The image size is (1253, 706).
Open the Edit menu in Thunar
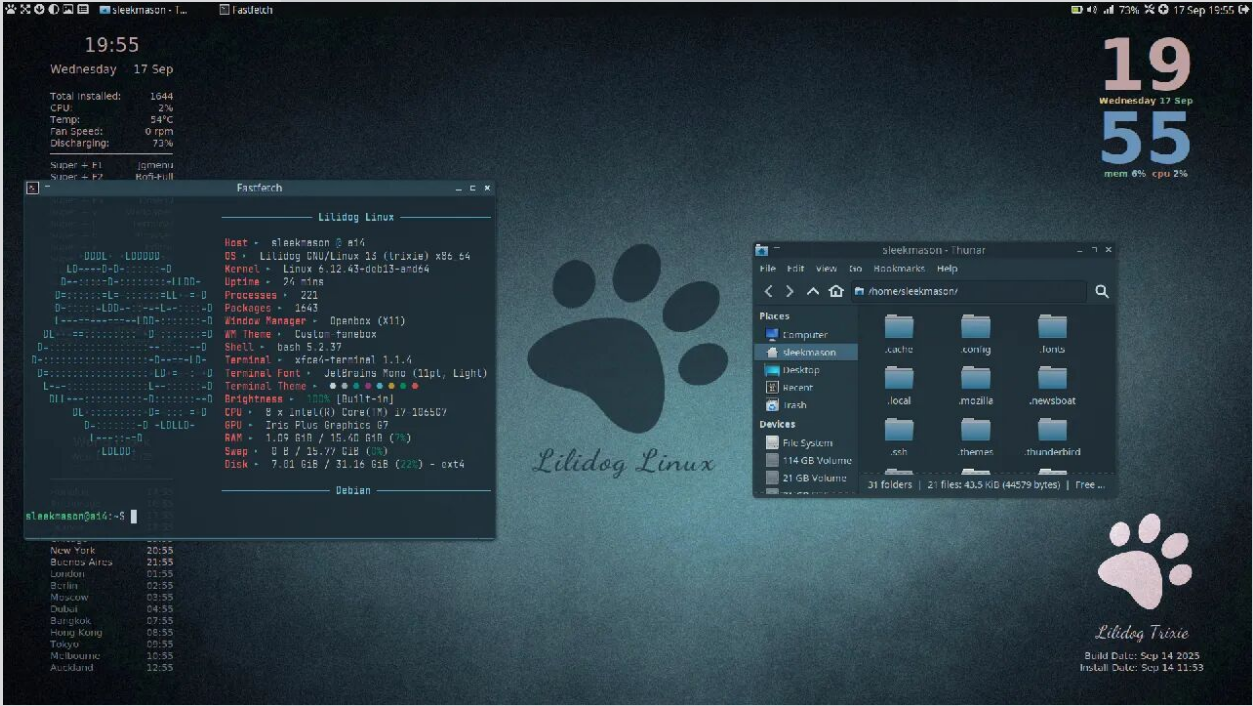pos(795,268)
